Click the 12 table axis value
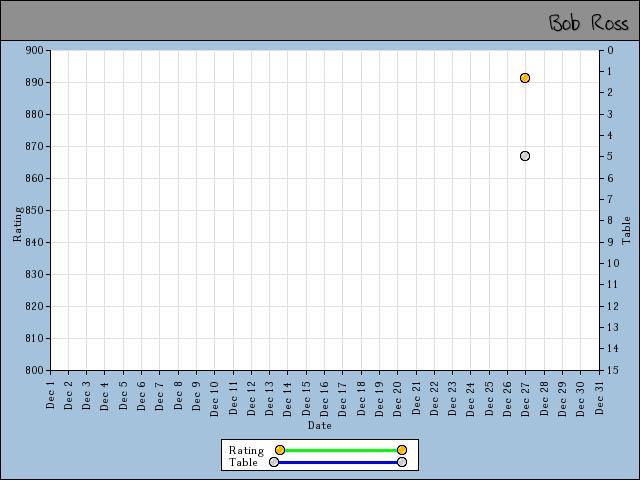The image size is (640, 480). pyautogui.click(x=613, y=306)
